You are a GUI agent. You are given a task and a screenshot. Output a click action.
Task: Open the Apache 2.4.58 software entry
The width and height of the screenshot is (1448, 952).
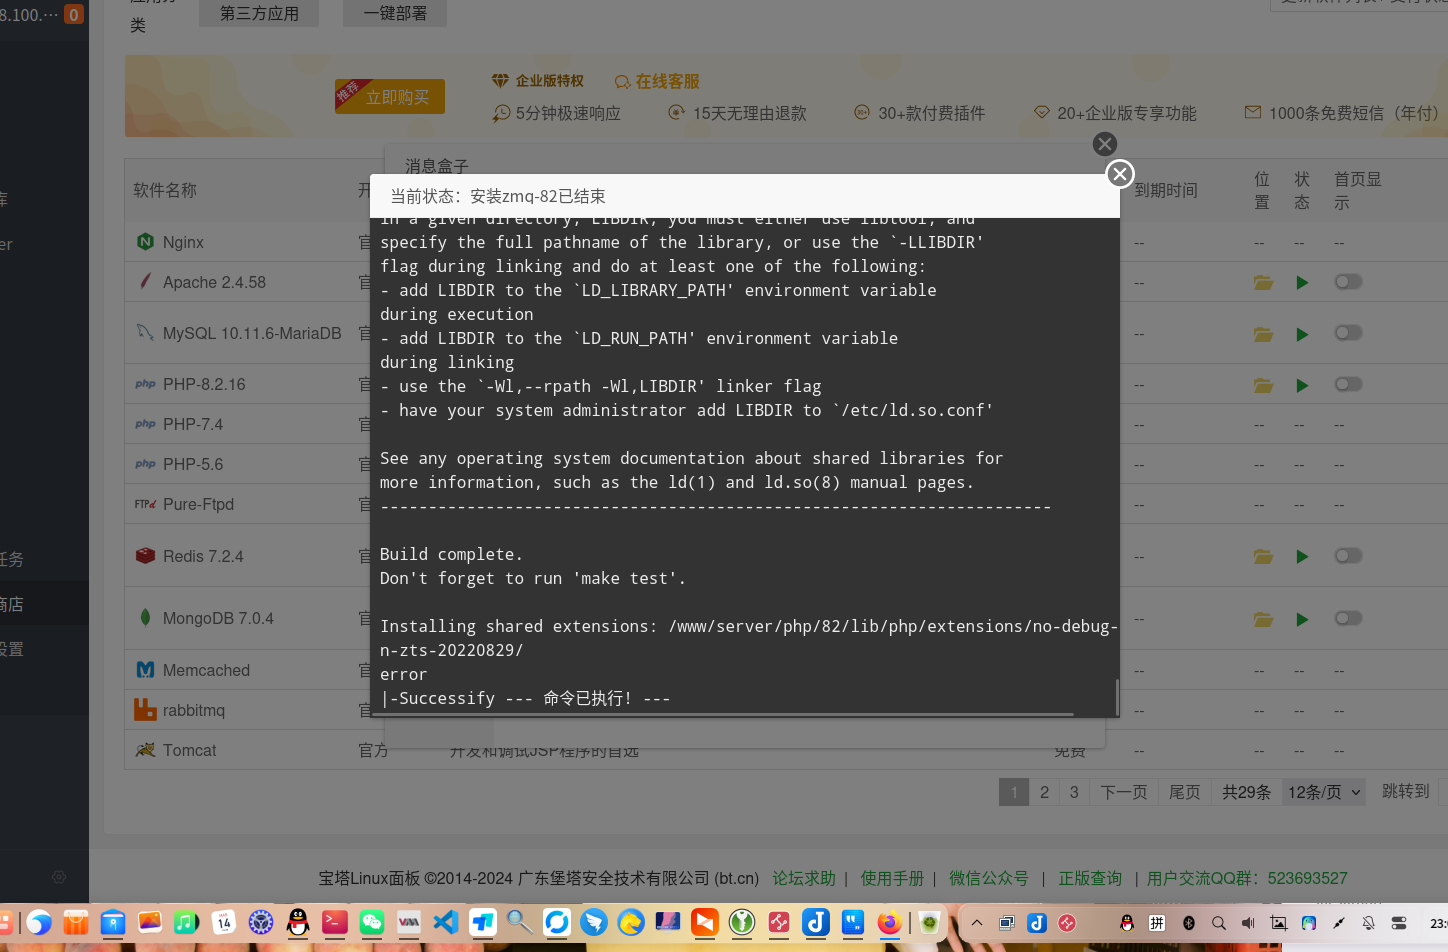pyautogui.click(x=214, y=282)
